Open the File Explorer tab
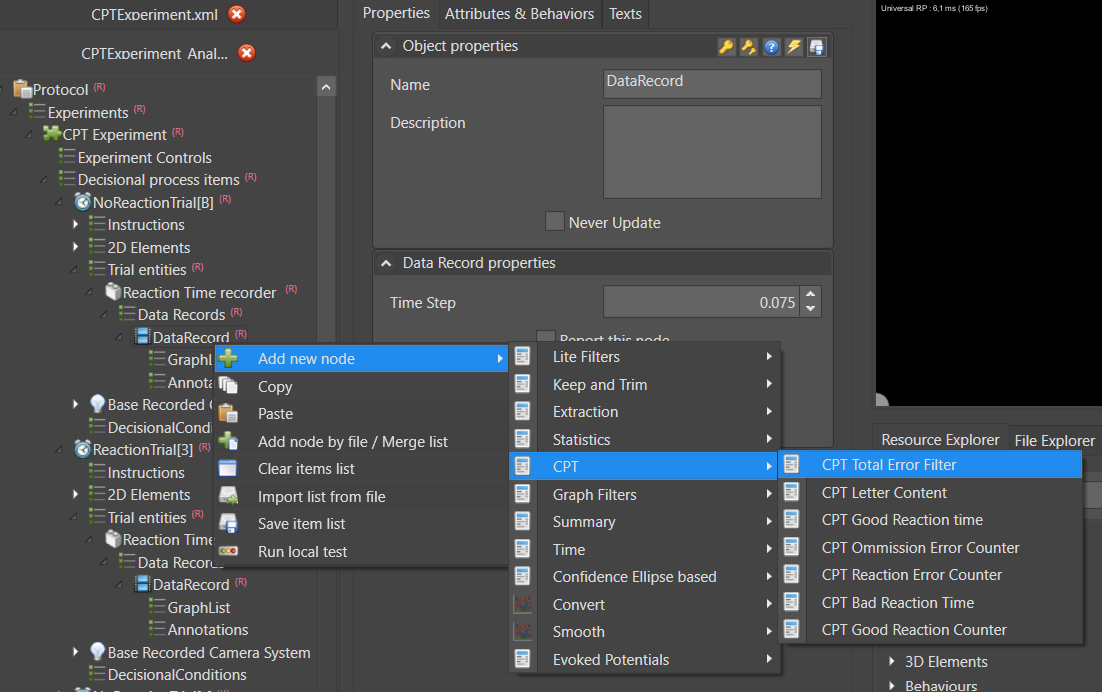1102x692 pixels. pyautogui.click(x=1054, y=440)
